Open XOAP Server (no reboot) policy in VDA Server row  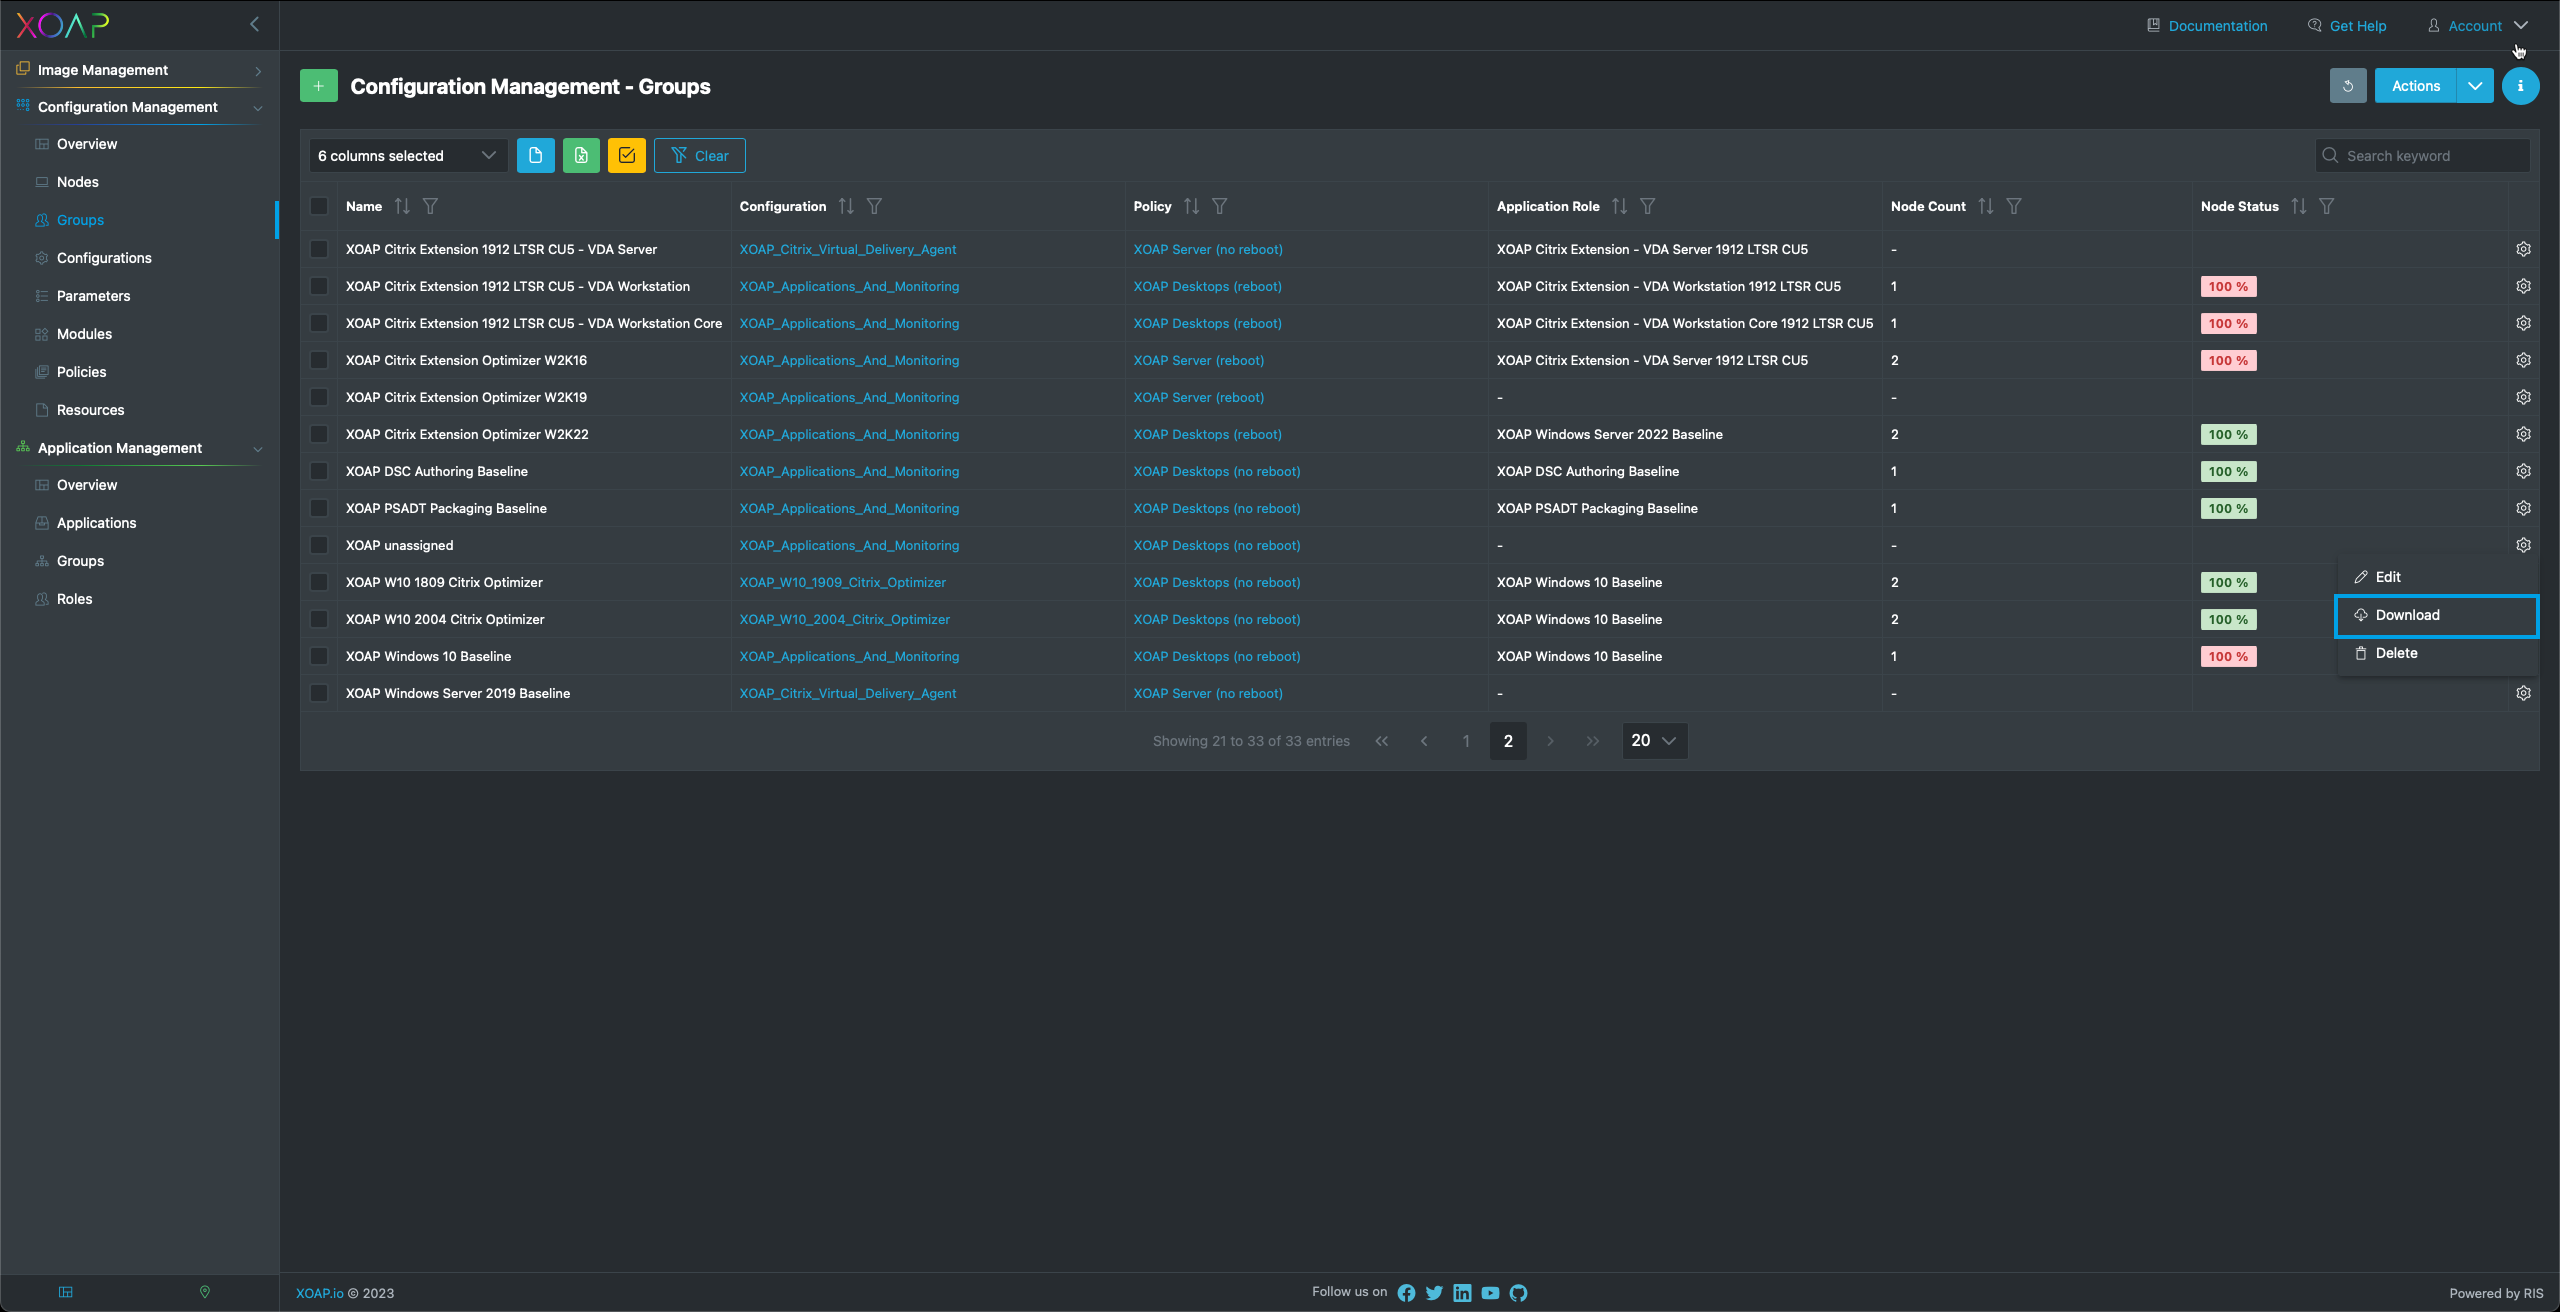[1208, 249]
